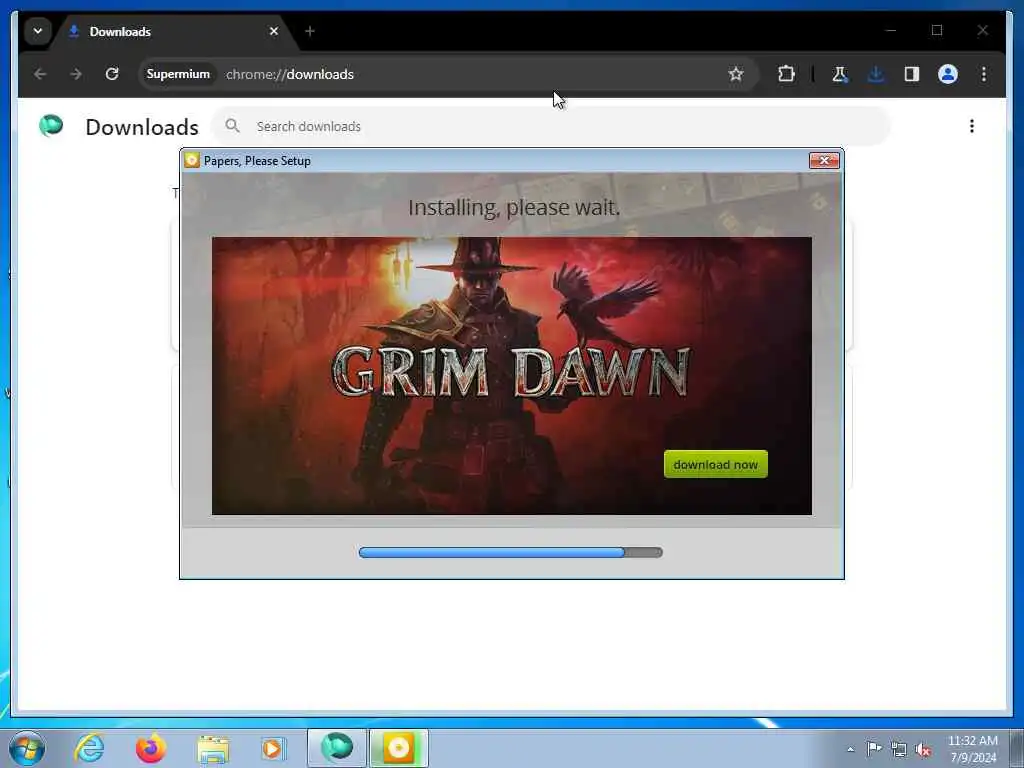Viewport: 1024px width, 768px height.
Task: Bookmark this page with the star icon
Action: [736, 74]
